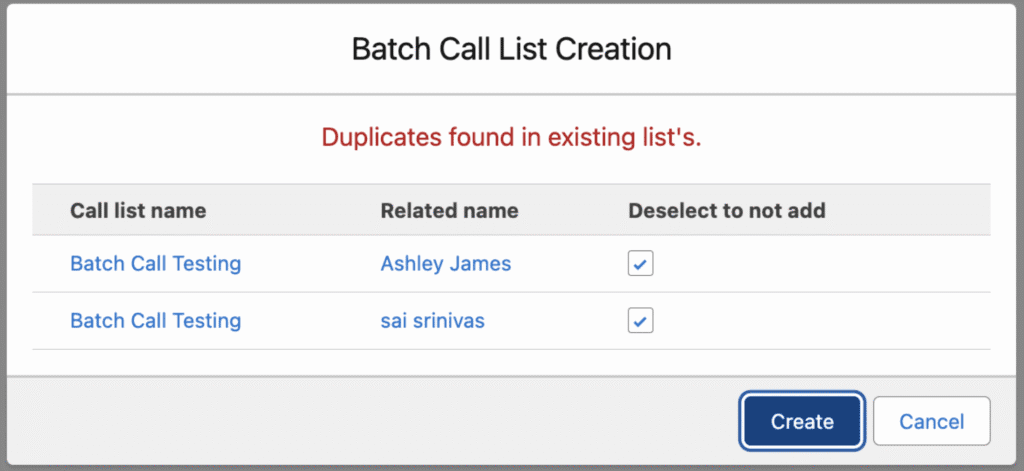Open Batch Call Testing link beside Ashley James
Viewport: 1024px width, 471px height.
(x=155, y=264)
